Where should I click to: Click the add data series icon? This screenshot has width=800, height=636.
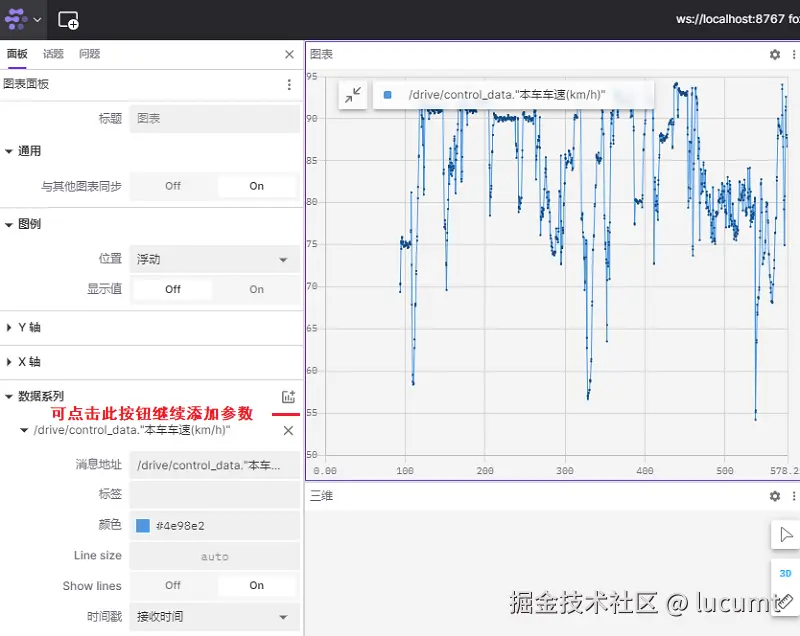[x=288, y=395]
